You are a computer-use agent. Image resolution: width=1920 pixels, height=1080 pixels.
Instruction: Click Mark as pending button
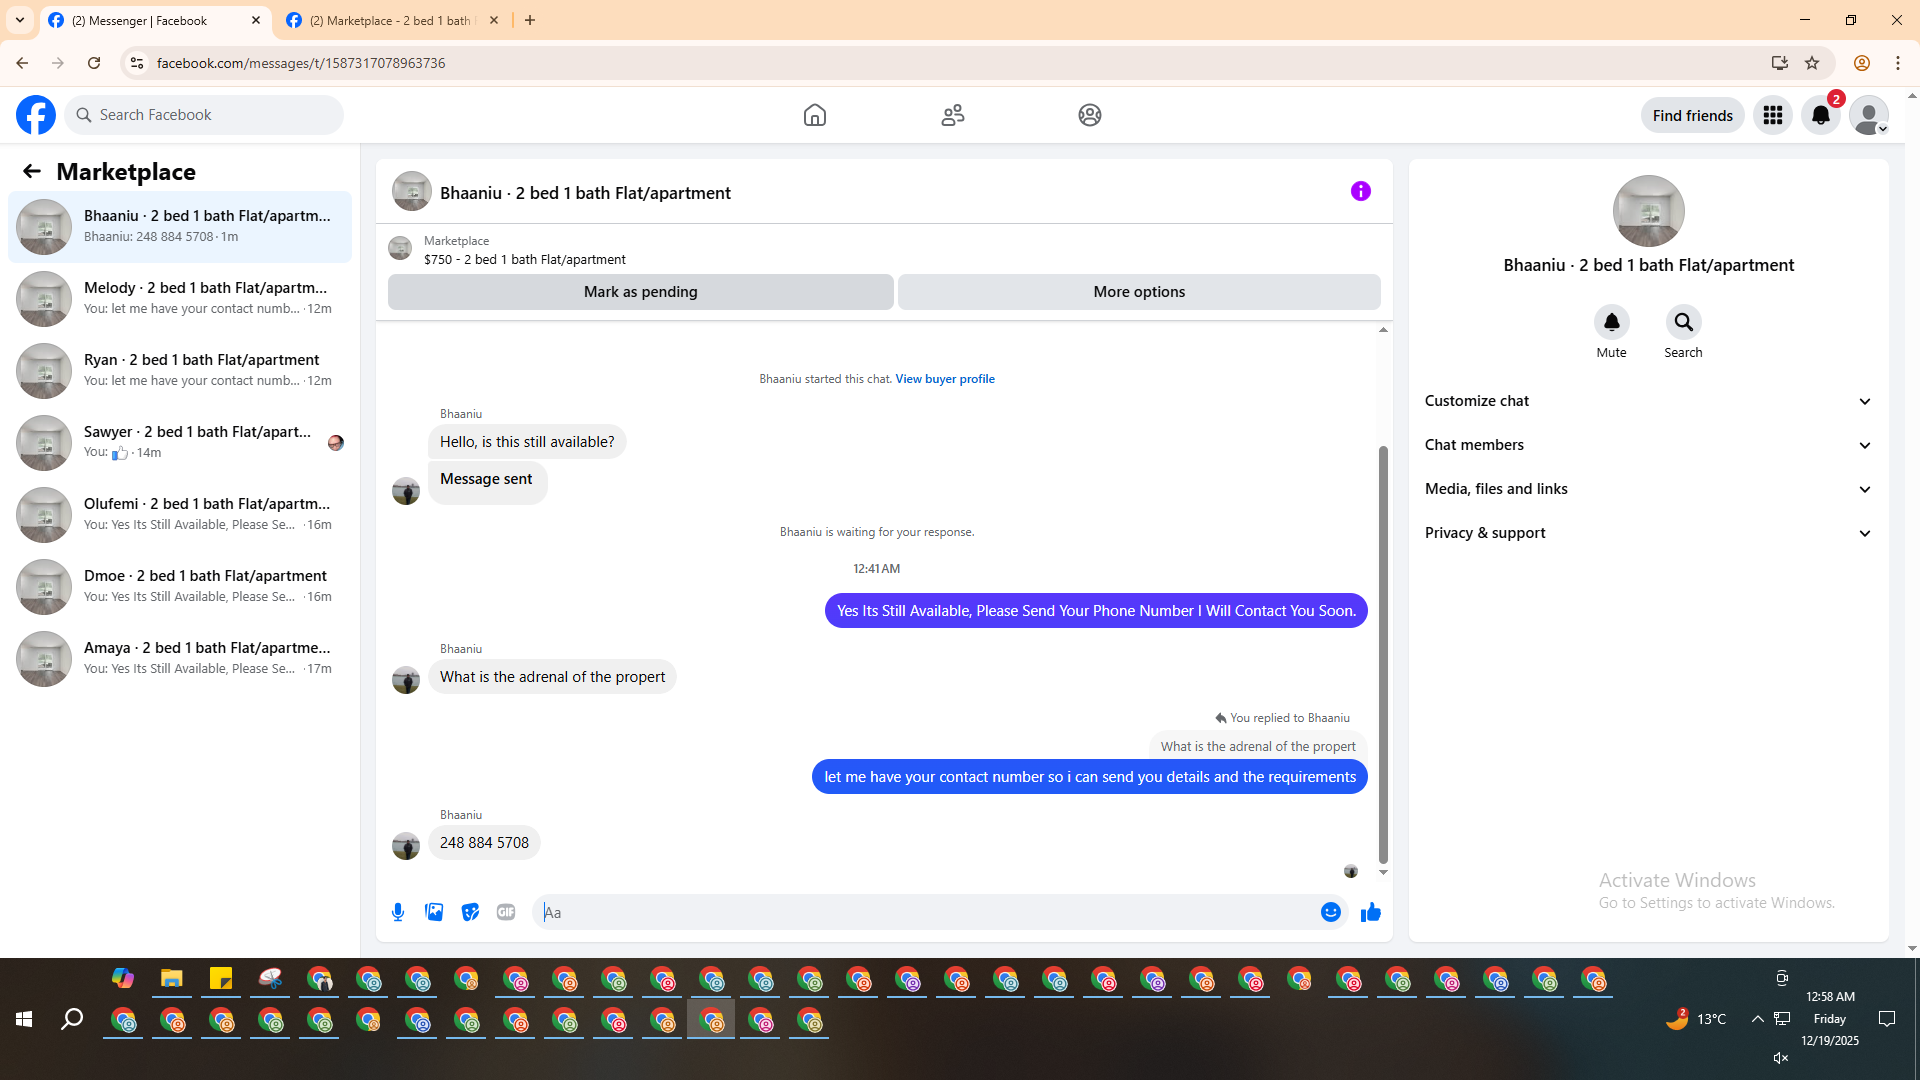[640, 292]
